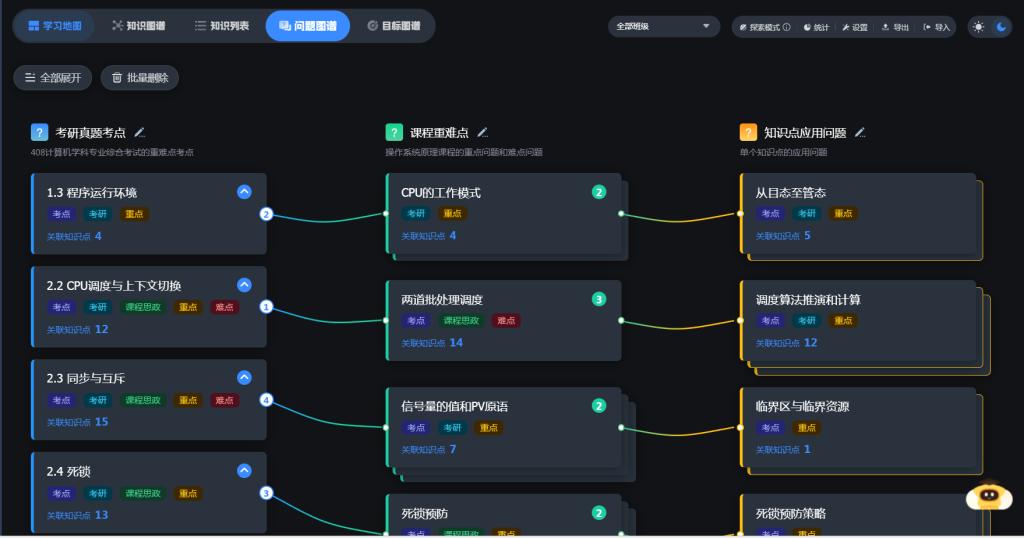This screenshot has height=538, width=1024.
Task: Click the 导入 import icon
Action: coord(936,27)
